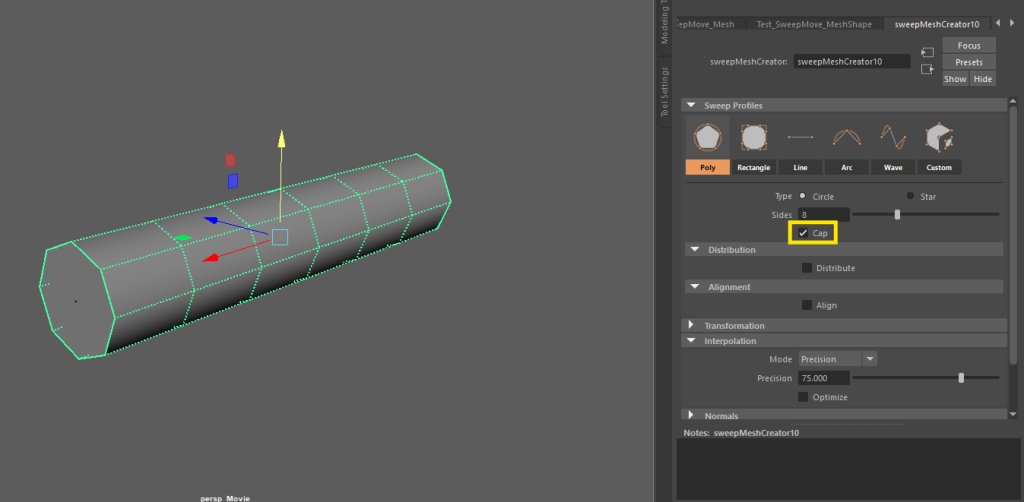This screenshot has width=1024, height=502.
Task: Click the Focus button
Action: [969, 46]
